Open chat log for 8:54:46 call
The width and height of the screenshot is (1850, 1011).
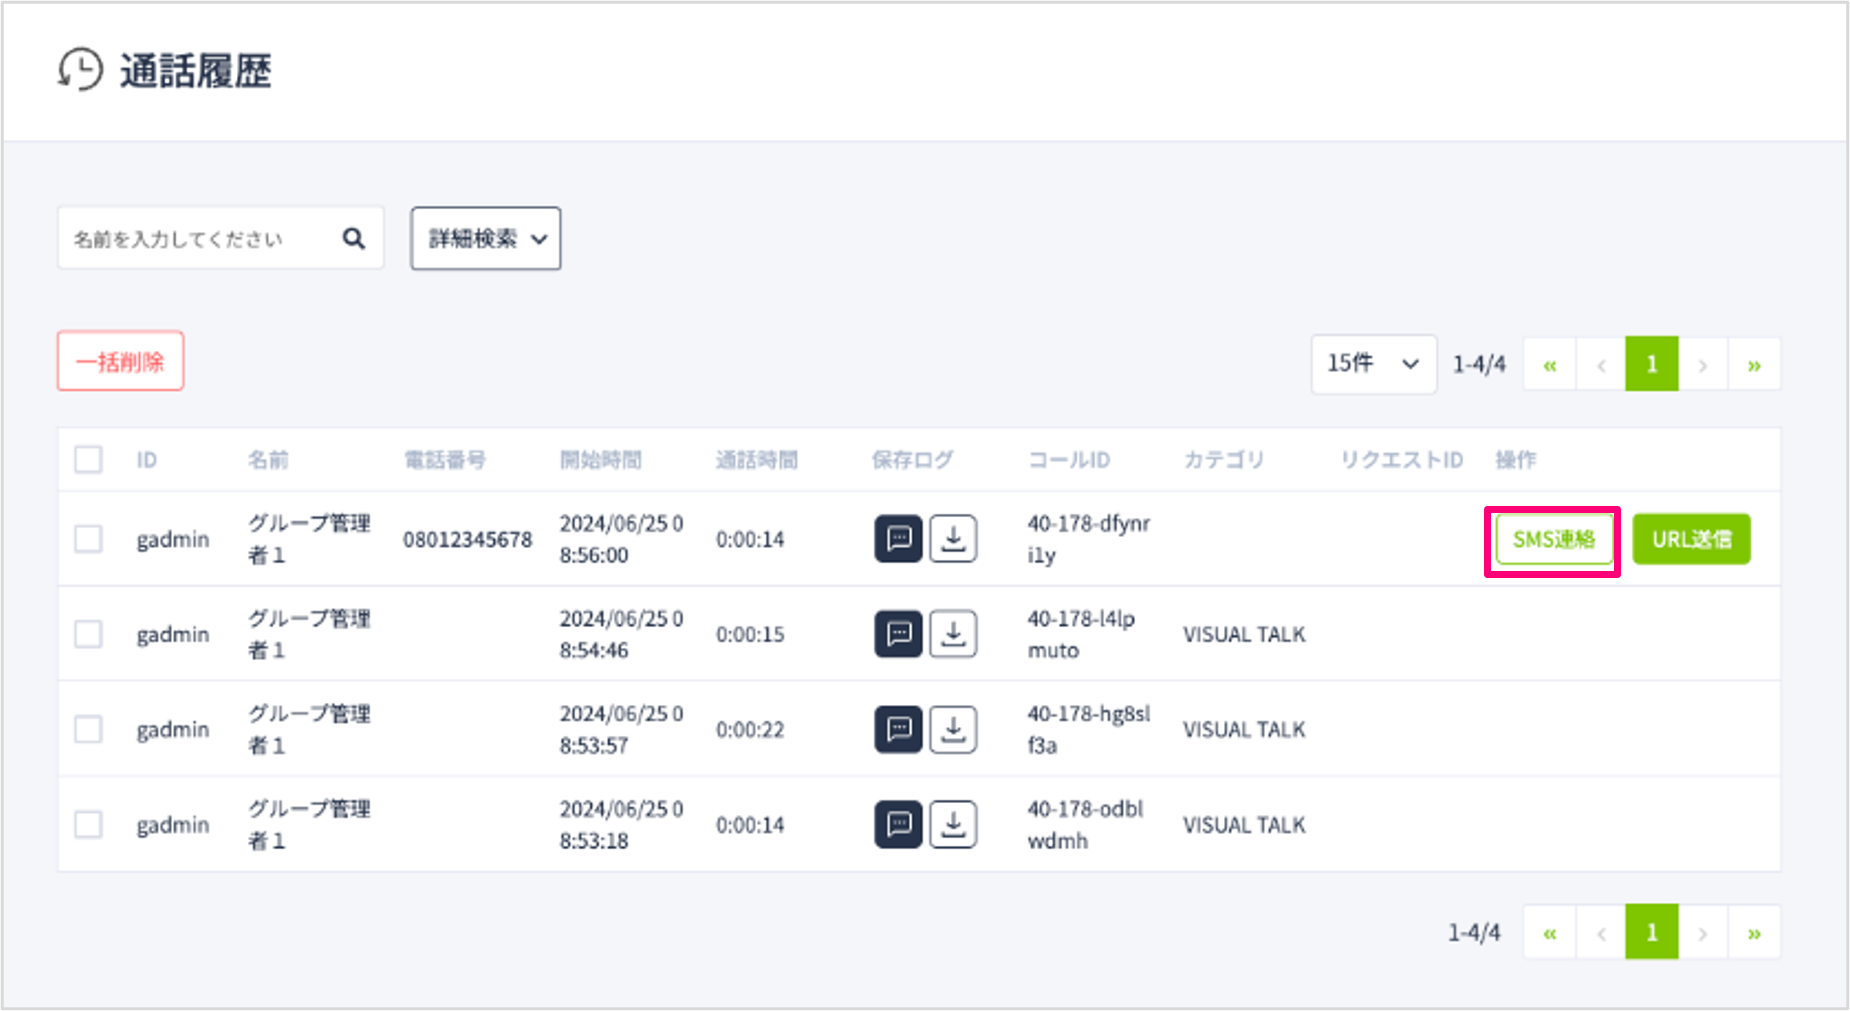coord(898,634)
